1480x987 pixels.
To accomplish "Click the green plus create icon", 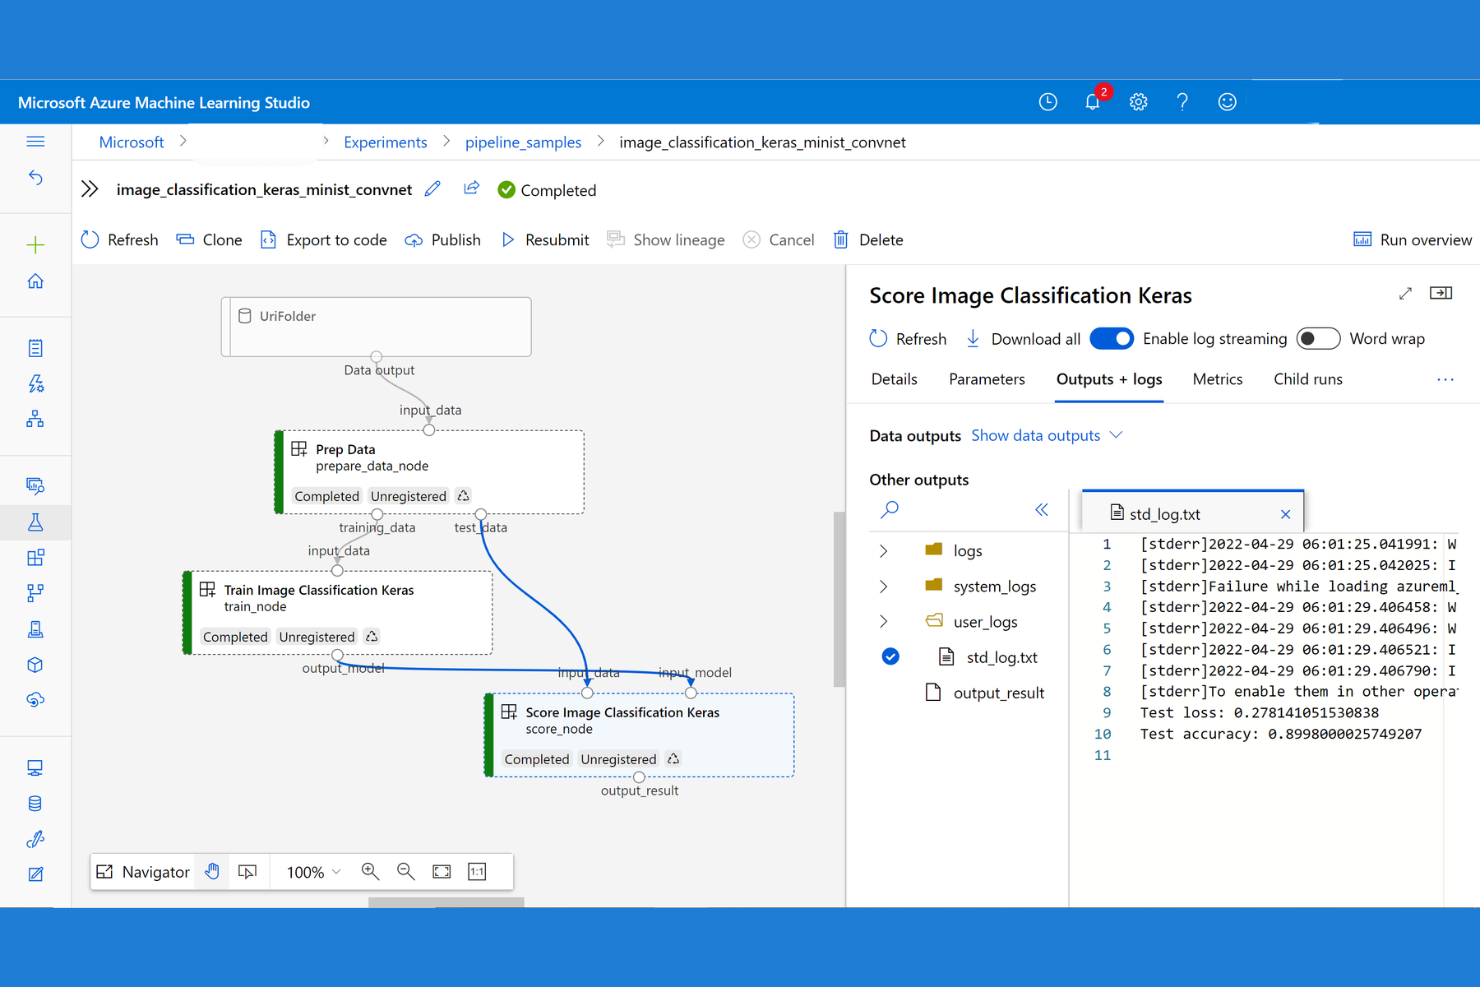I will (x=35, y=245).
